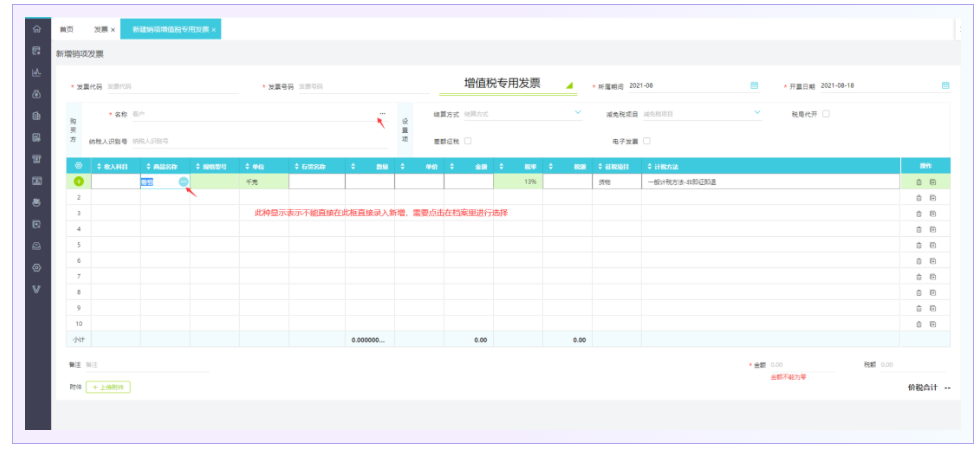Open the 减免税项目 dropdown
The height and width of the screenshot is (451, 977).
(x=756, y=113)
